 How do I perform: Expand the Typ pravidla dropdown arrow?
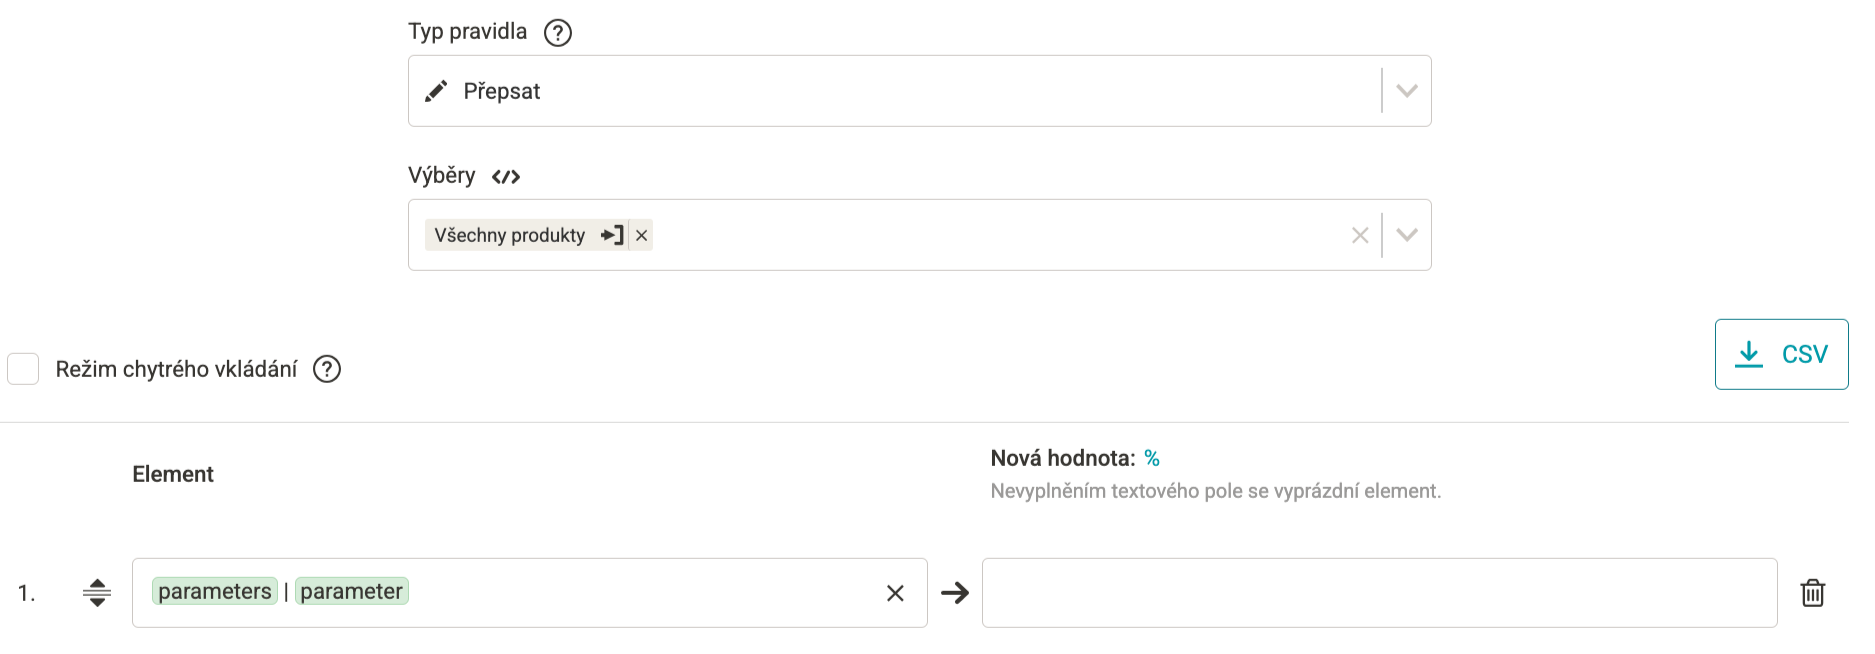[1407, 91]
